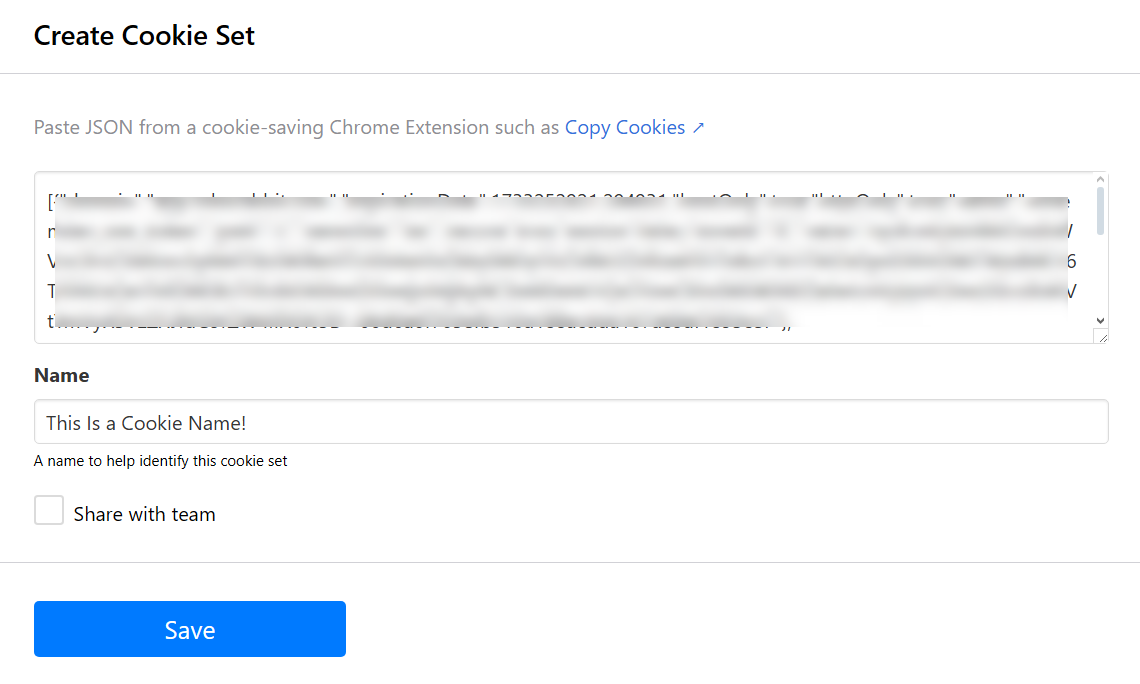Screen dimensions: 1140x684
Task: Click the resize grip of the JSON textarea
Action: click(1102, 336)
